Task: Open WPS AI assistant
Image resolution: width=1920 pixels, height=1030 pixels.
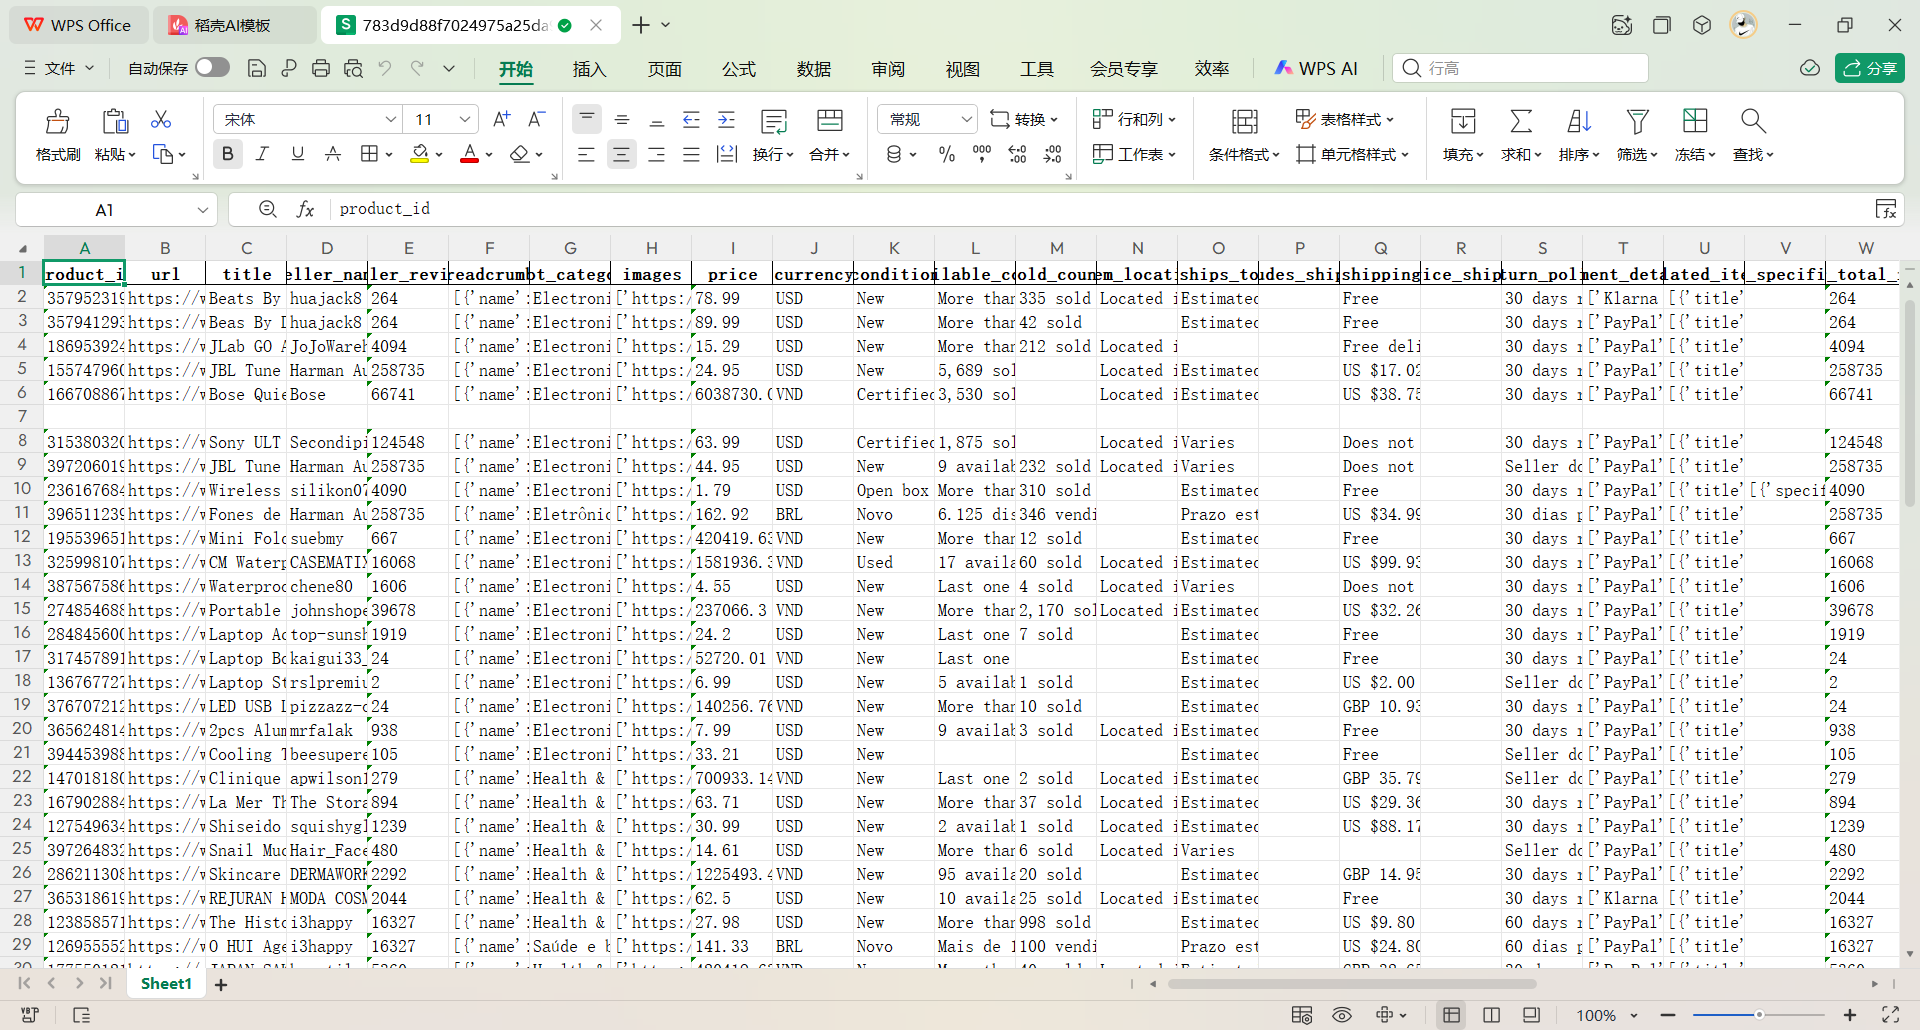Action: [x=1316, y=68]
